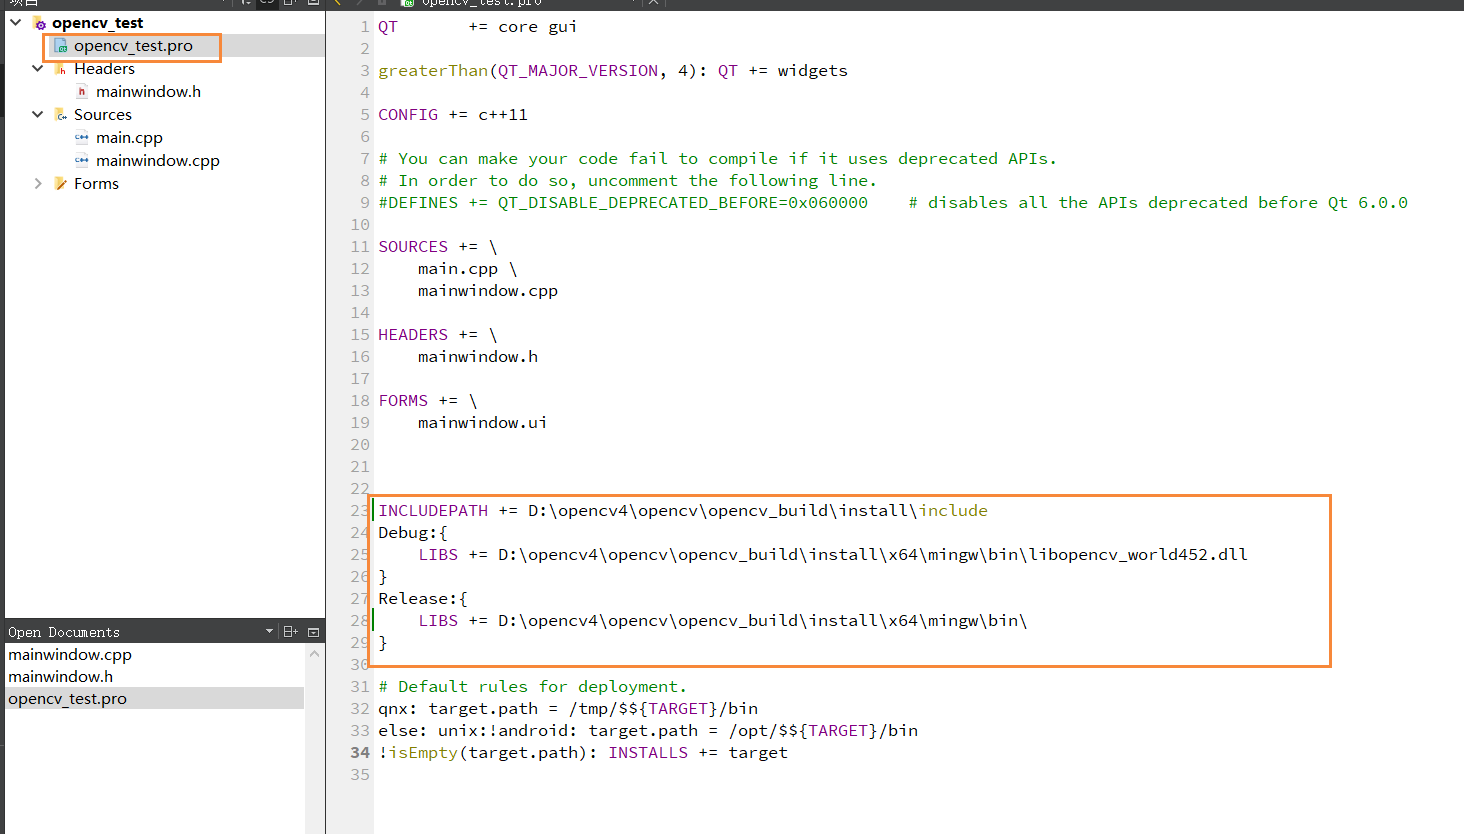Viewport: 1464px width, 834px height.
Task: Click the 'Debug:{' line
Action: (x=413, y=533)
